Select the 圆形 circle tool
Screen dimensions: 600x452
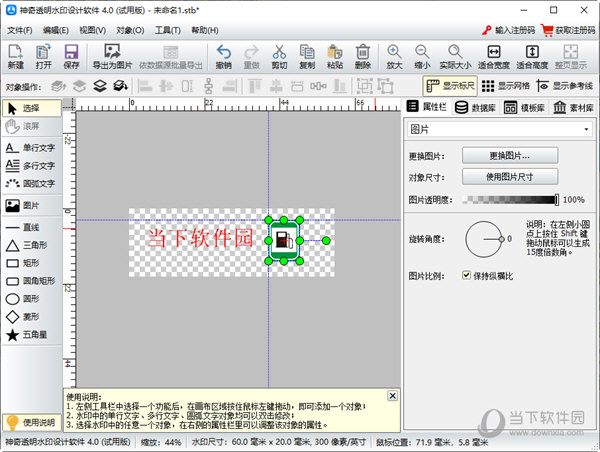(31, 299)
